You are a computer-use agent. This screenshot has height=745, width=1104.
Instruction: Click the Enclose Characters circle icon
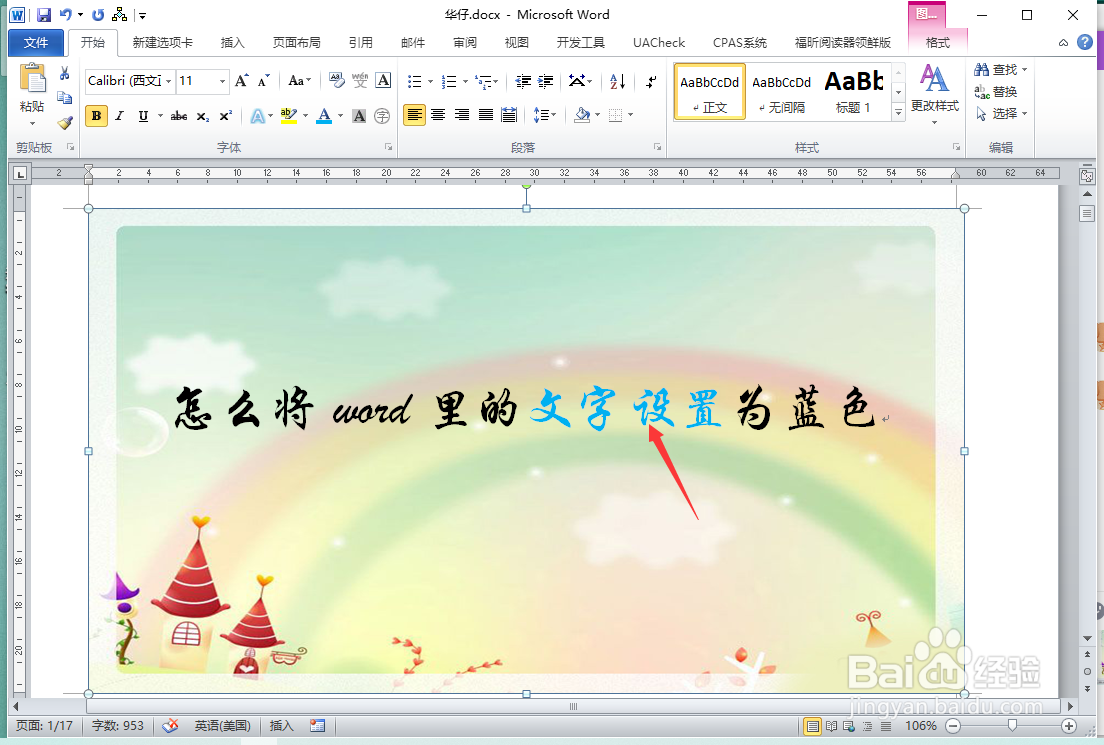(382, 116)
